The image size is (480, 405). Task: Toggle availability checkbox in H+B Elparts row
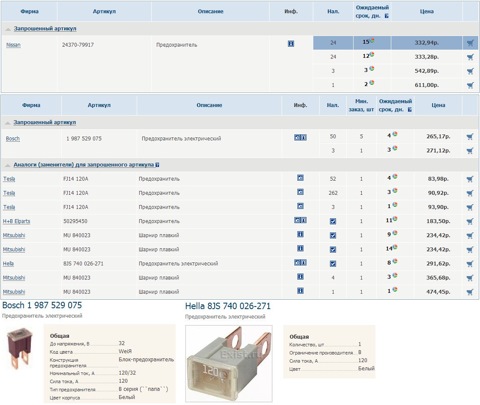pyautogui.click(x=333, y=221)
